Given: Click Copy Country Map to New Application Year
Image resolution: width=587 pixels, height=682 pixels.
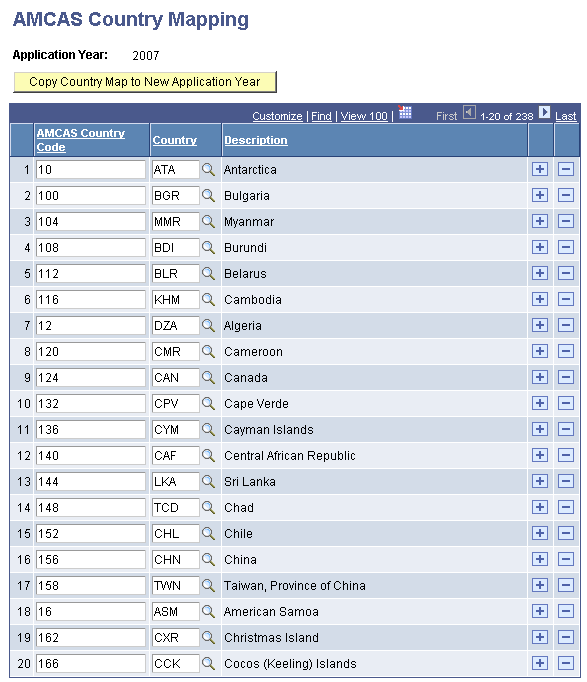Looking at the screenshot, I should pos(145,82).
